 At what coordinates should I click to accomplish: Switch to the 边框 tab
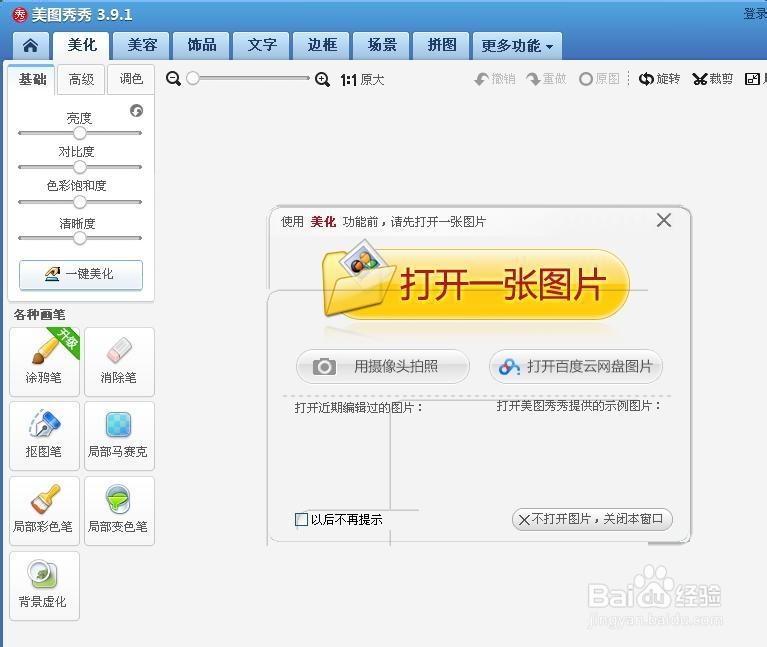[321, 46]
